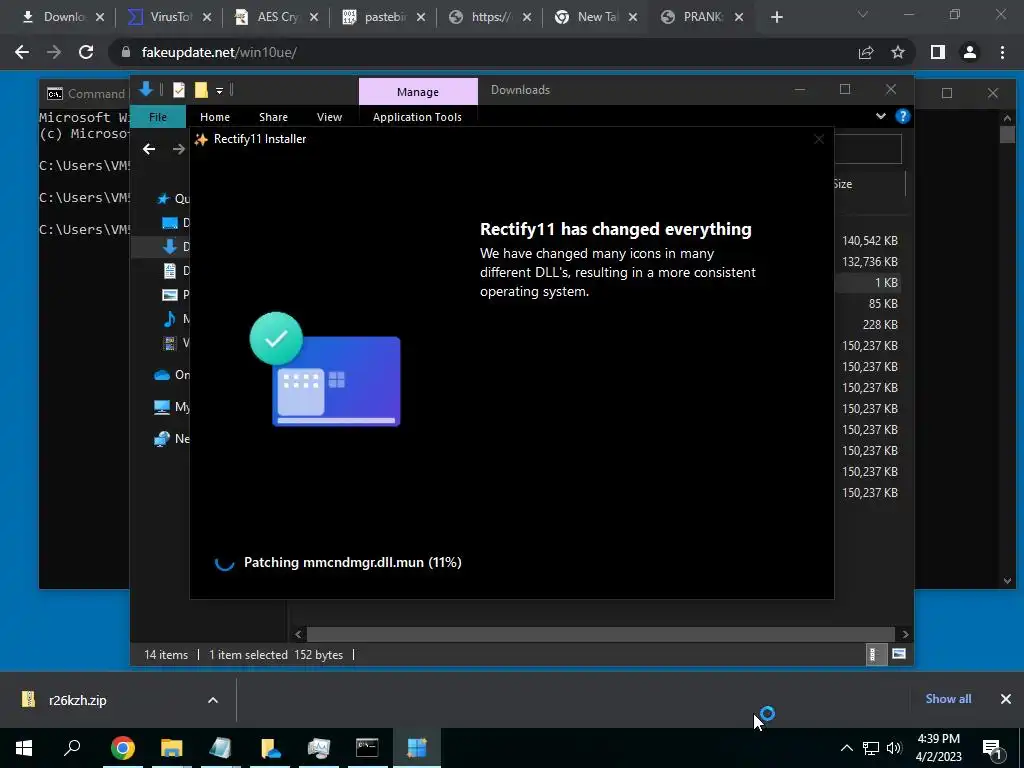Open File Explorer from the taskbar
This screenshot has width=1024, height=768.
pos(171,748)
